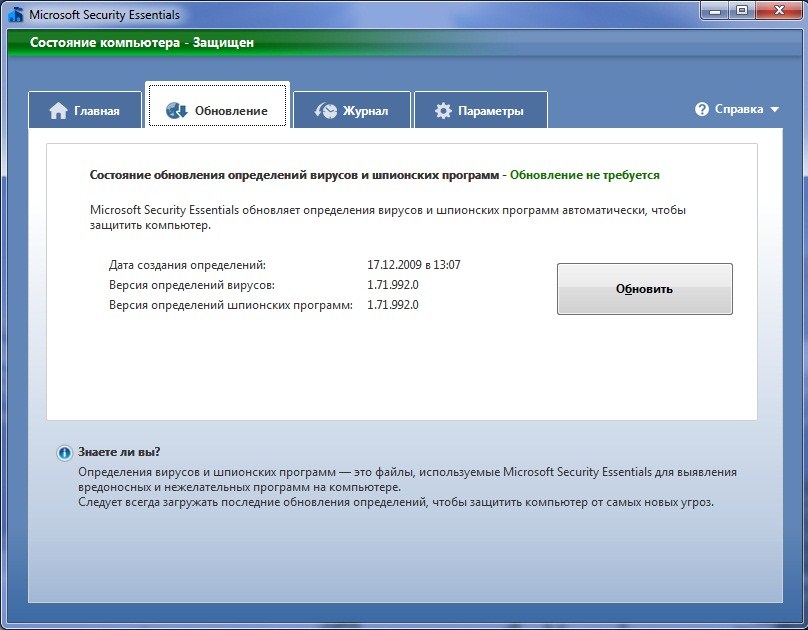Viewport: 808px width, 630px height.
Task: Go to the Параметры tab
Action: coord(481,110)
